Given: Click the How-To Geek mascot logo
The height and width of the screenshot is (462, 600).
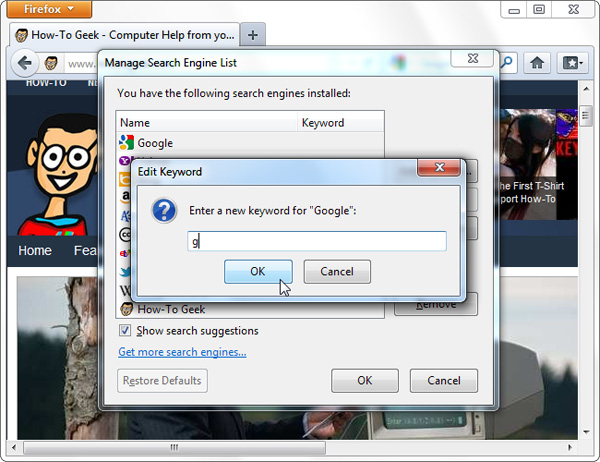Looking at the screenshot, I should (x=59, y=175).
